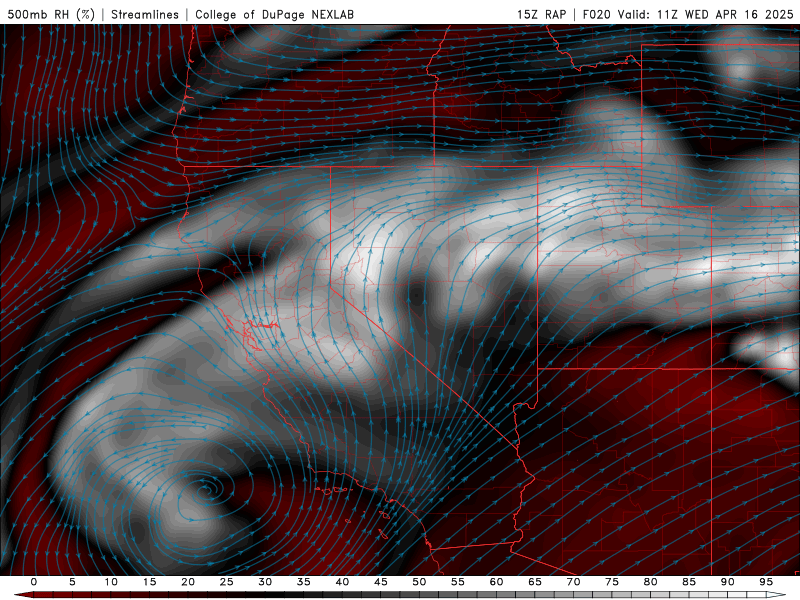The width and height of the screenshot is (800, 600).
Task: Click the colorbar value label "60"
Action: 496,582
